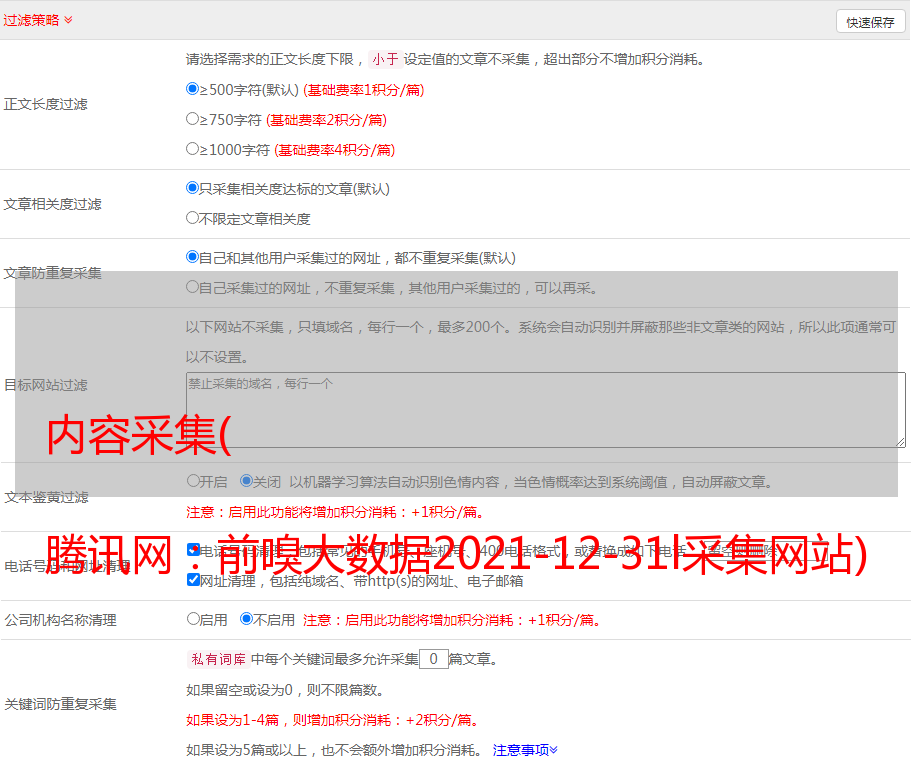Click the 关键词防重复采集 row label
This screenshot has height=768, width=912.
(x=60, y=704)
